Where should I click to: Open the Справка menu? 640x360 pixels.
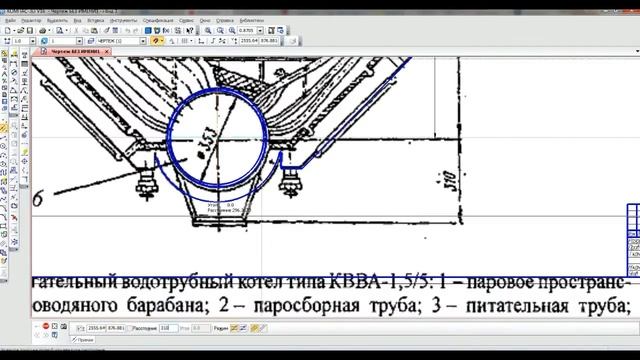click(225, 20)
